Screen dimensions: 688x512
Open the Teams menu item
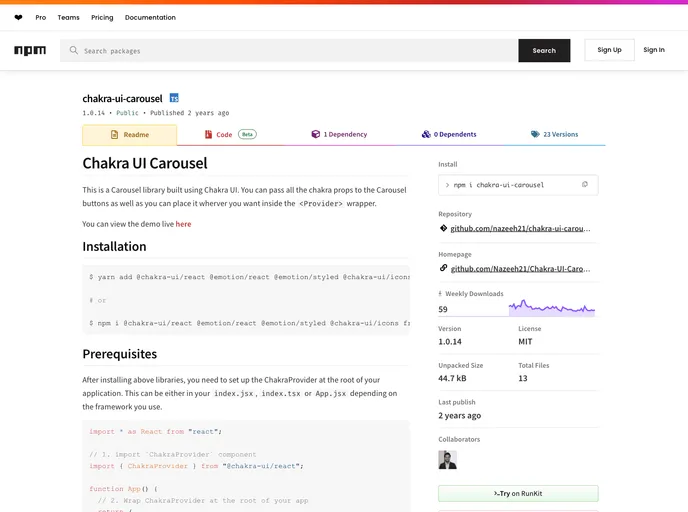point(68,18)
